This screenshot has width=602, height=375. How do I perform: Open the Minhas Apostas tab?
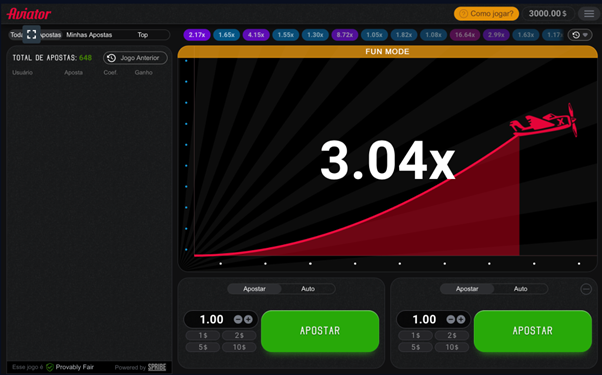[89, 35]
